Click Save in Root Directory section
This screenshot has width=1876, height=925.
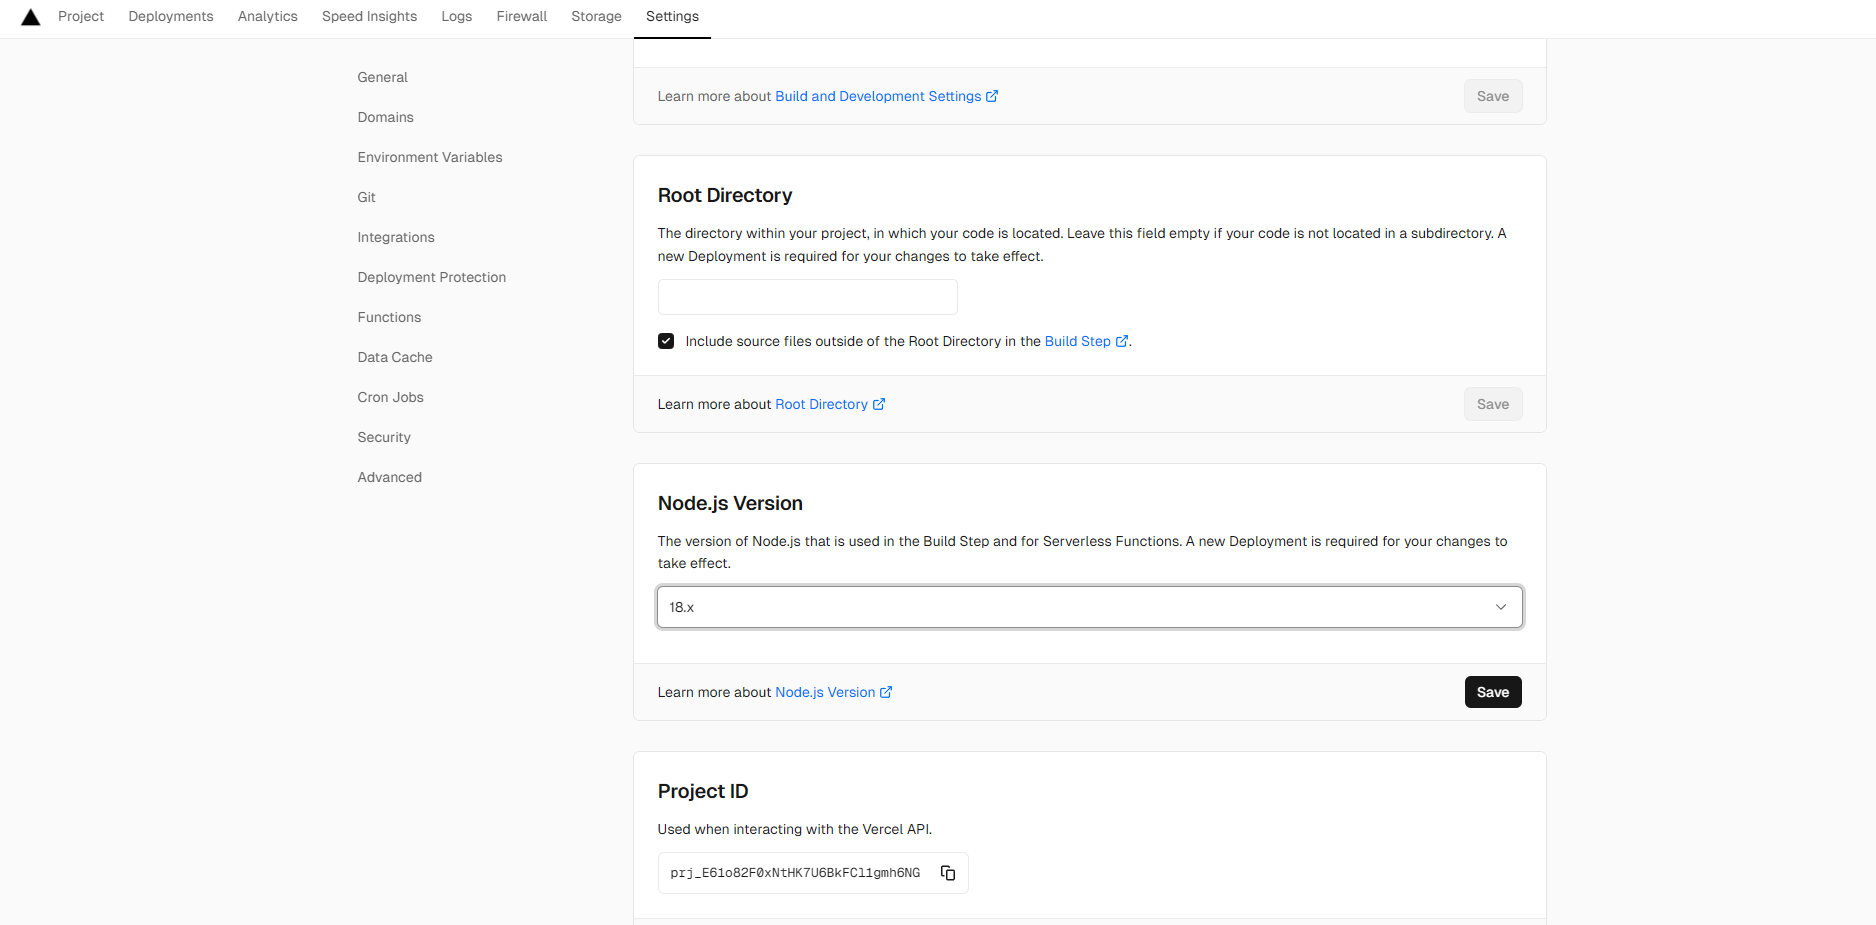pyautogui.click(x=1493, y=404)
